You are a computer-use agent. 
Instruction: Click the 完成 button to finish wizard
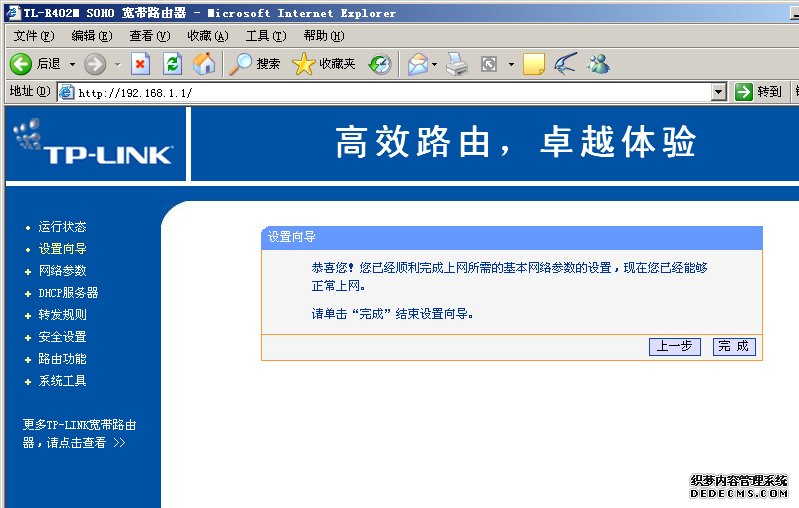pyautogui.click(x=734, y=346)
